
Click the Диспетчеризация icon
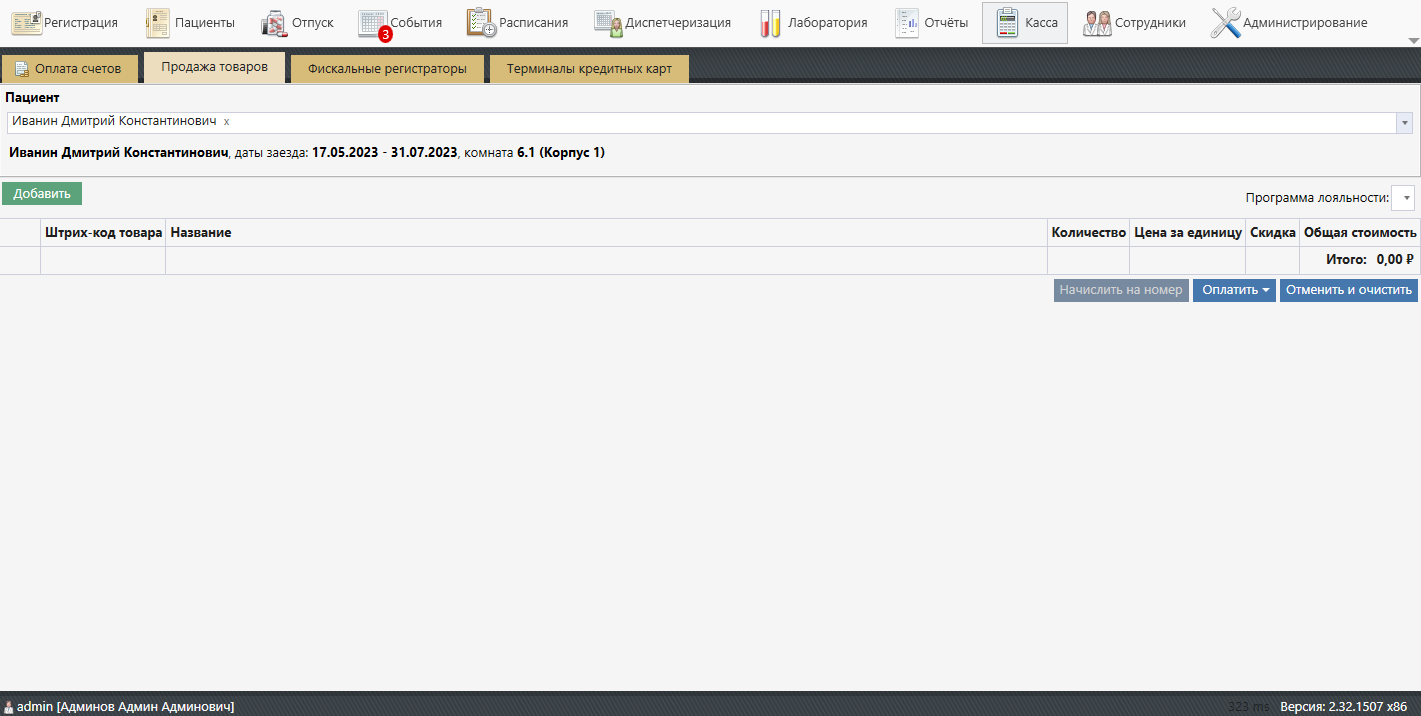[608, 23]
